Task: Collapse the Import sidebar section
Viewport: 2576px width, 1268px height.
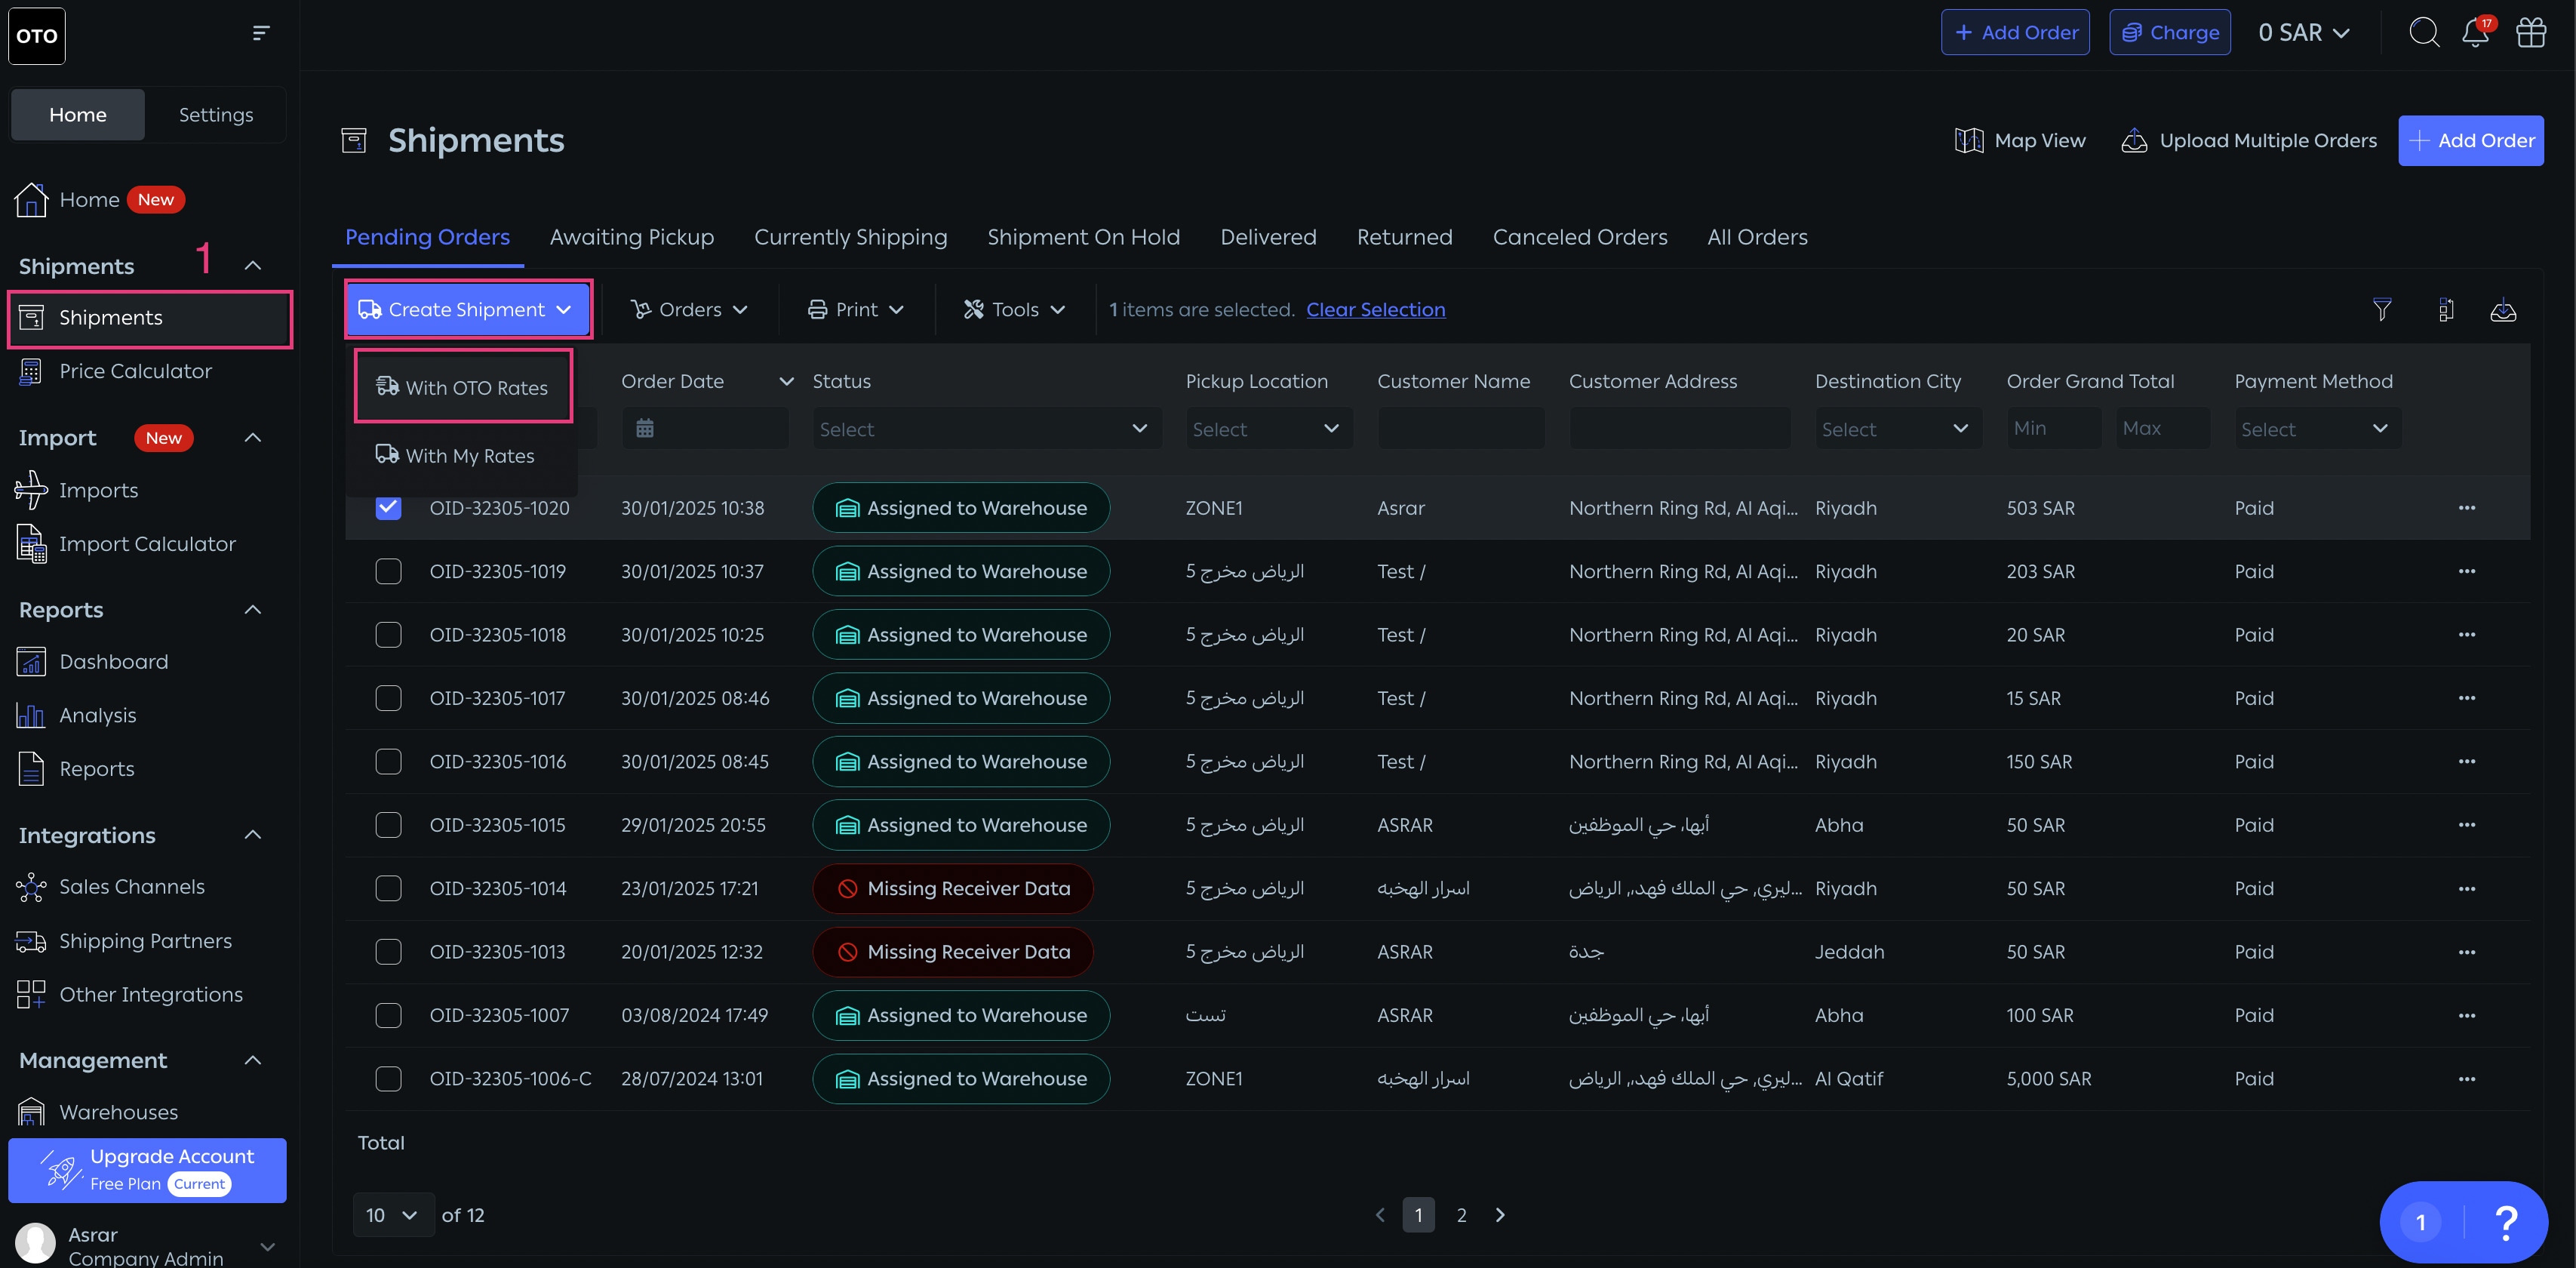Action: click(x=253, y=438)
